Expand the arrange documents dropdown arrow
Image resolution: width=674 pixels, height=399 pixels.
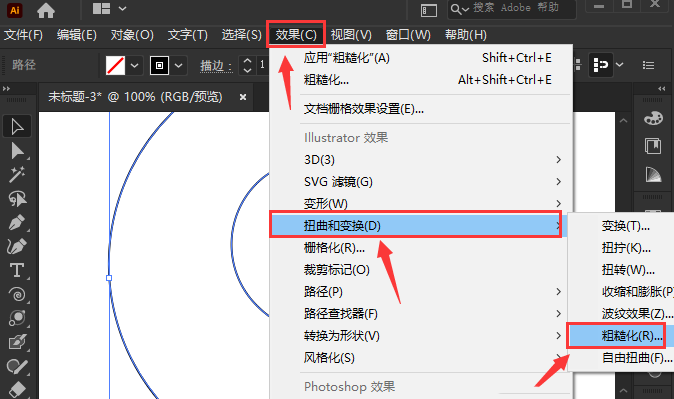click(123, 9)
